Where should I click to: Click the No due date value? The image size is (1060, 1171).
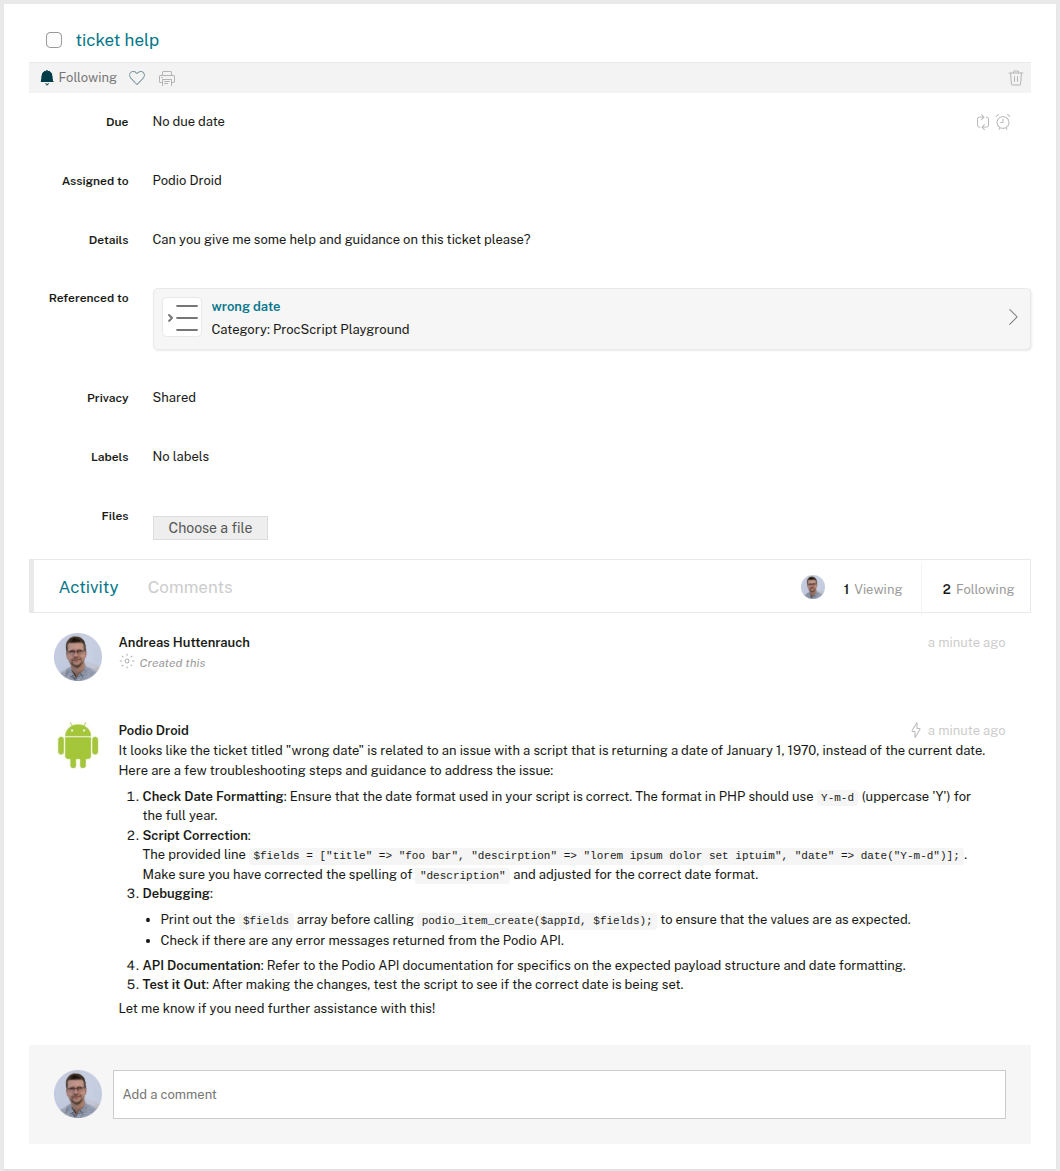click(189, 121)
